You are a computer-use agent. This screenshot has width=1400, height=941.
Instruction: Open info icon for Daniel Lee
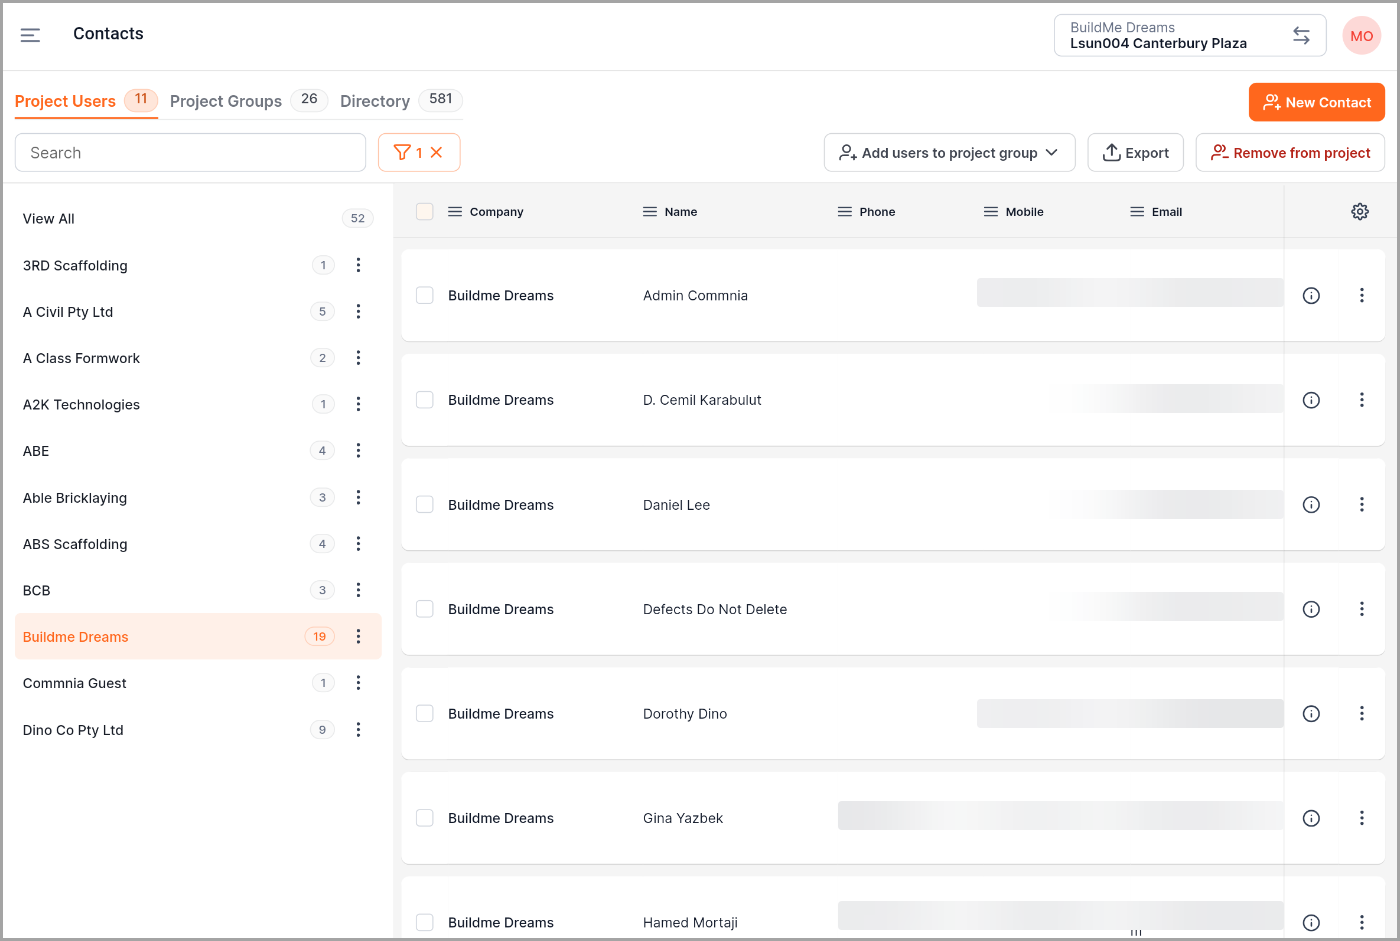pos(1311,505)
